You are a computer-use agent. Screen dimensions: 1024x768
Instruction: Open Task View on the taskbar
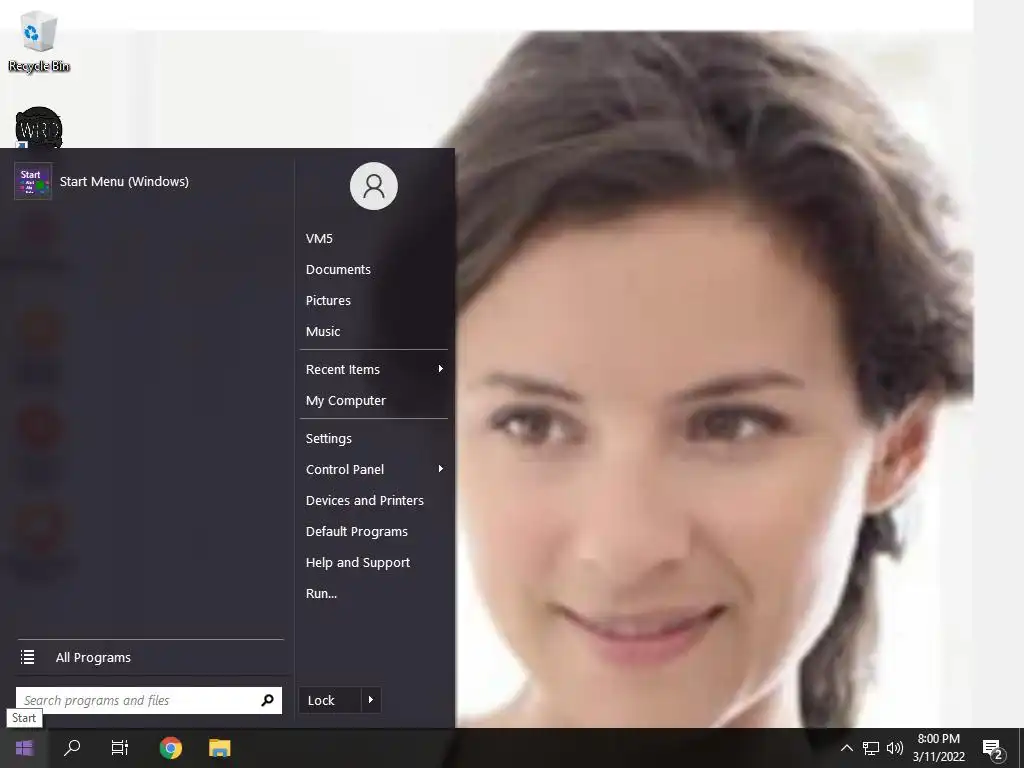click(x=120, y=748)
